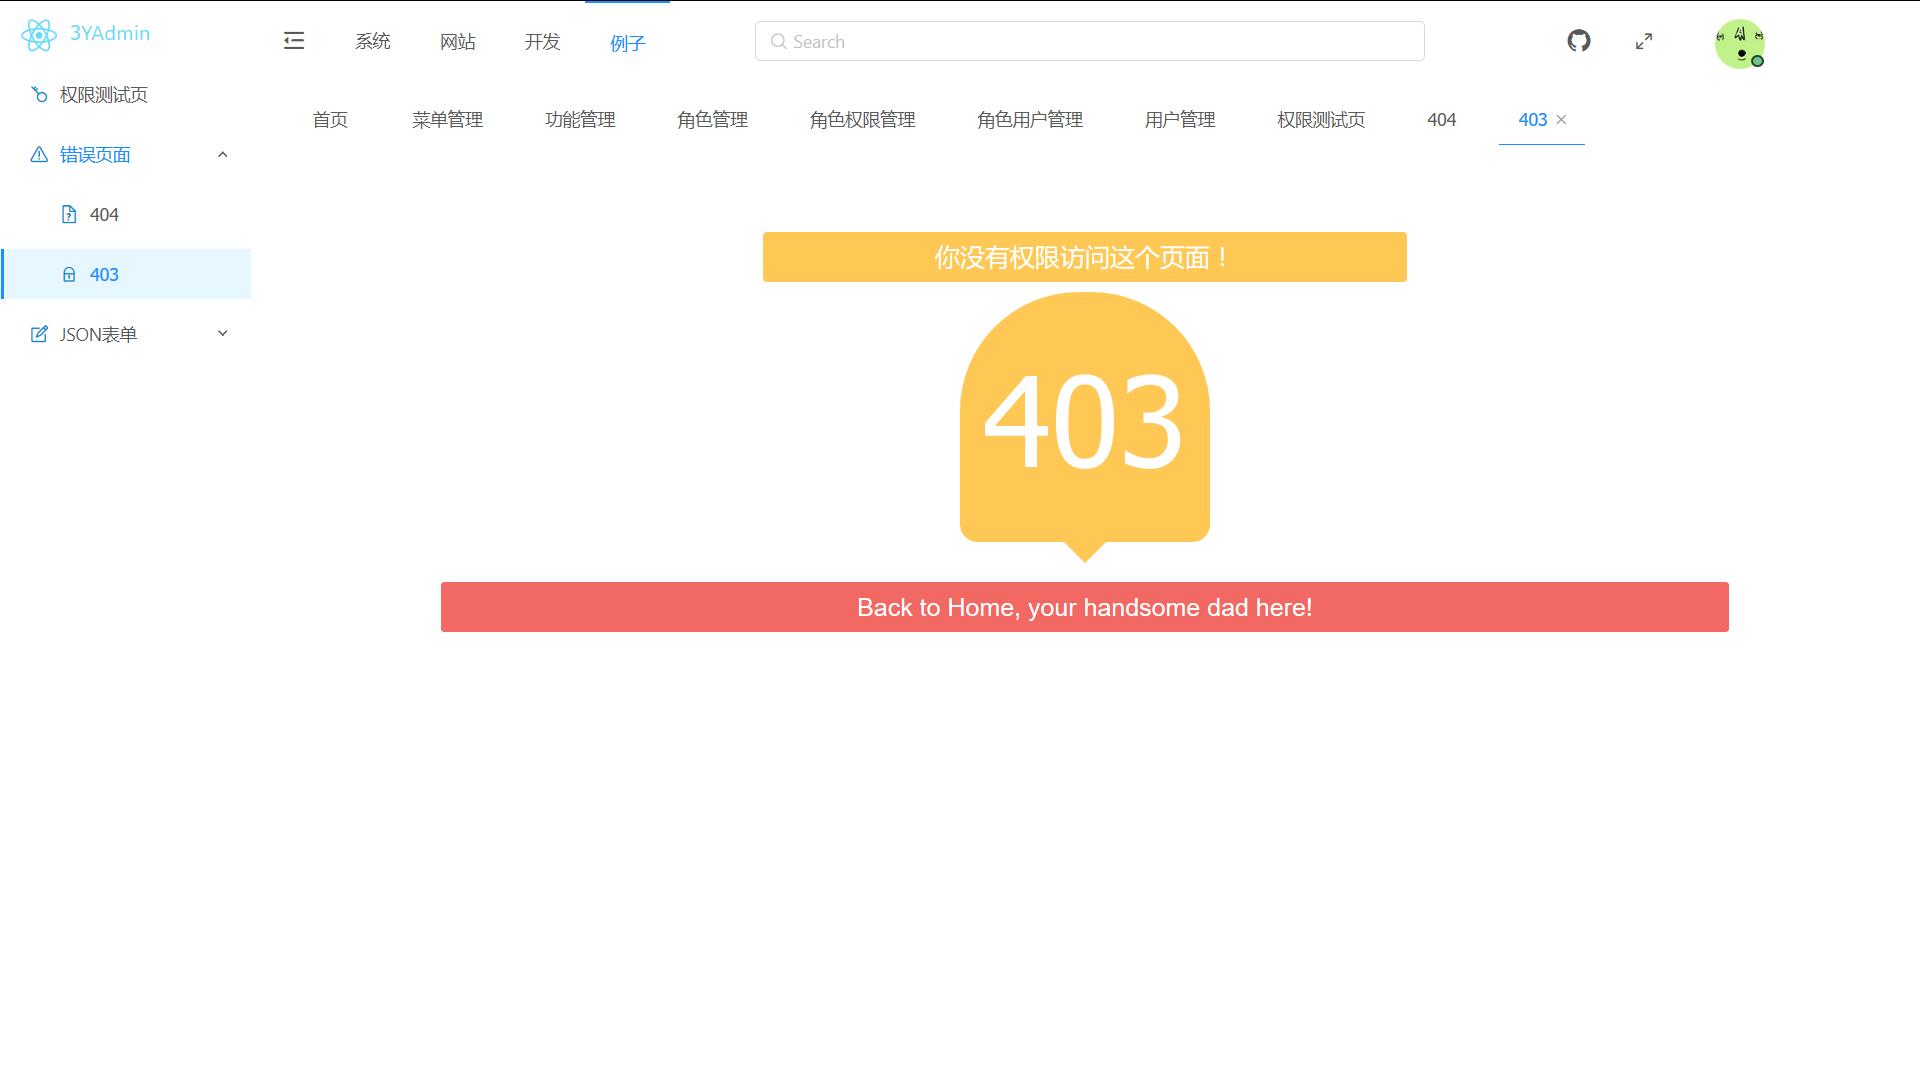Click the 3YAdmin React logo icon
The image size is (1920, 1080).
click(39, 35)
